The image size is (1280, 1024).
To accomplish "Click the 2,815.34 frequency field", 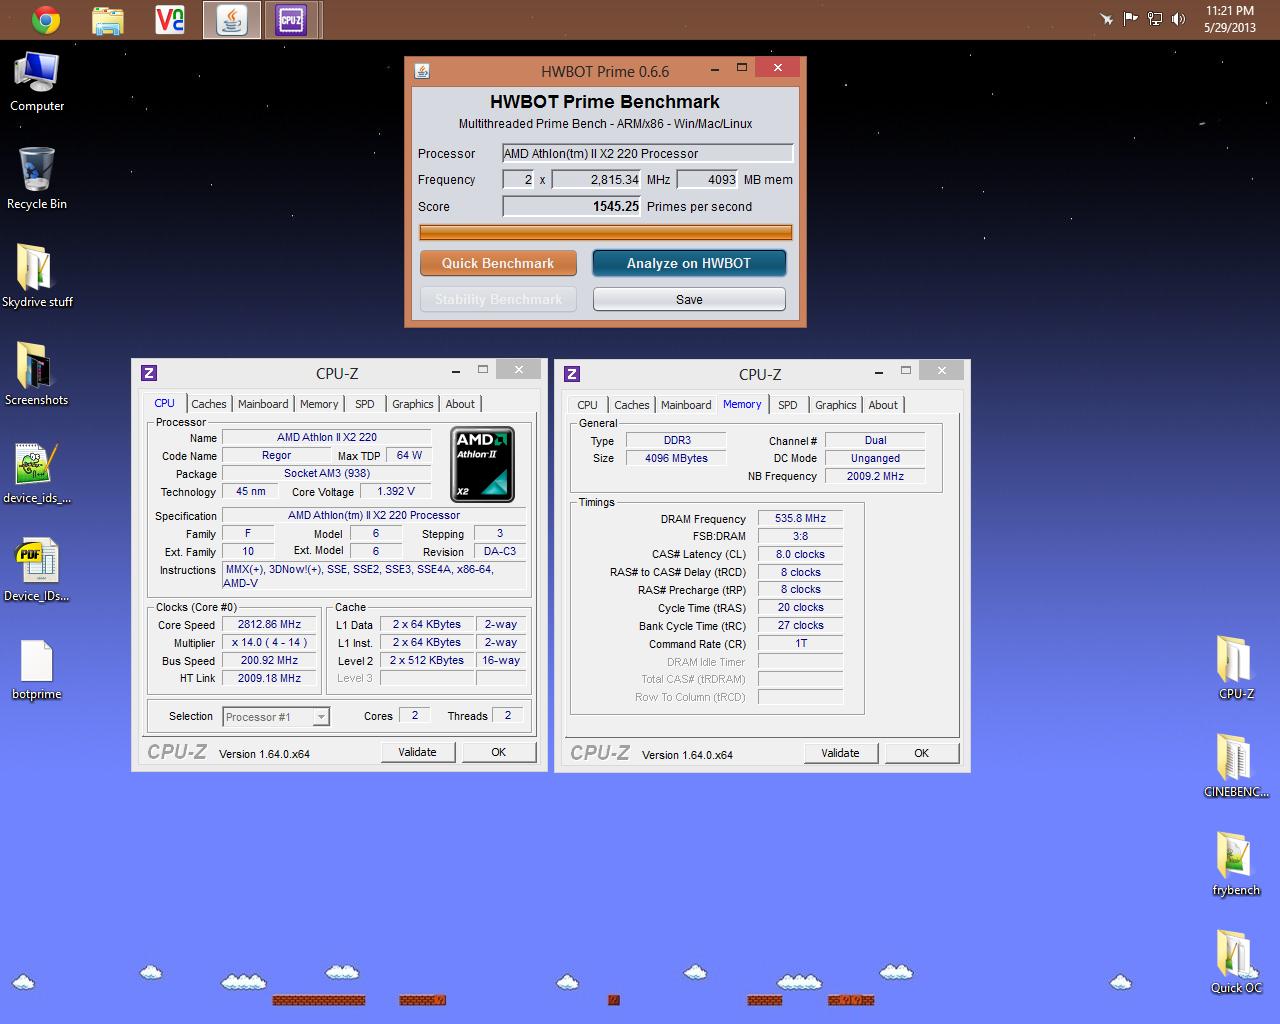I will tap(597, 180).
